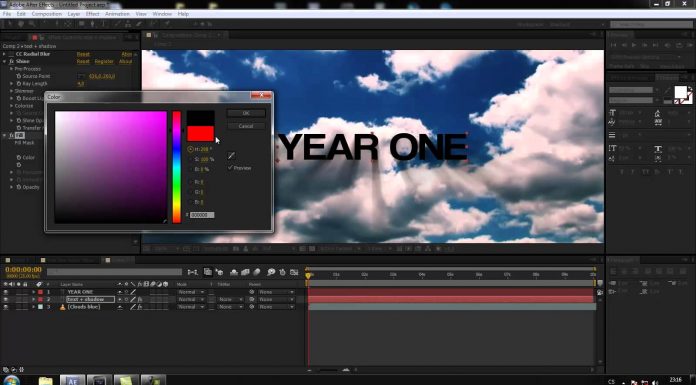
Task: Hide the Clouds blue layer eye icon
Action: tap(6, 307)
